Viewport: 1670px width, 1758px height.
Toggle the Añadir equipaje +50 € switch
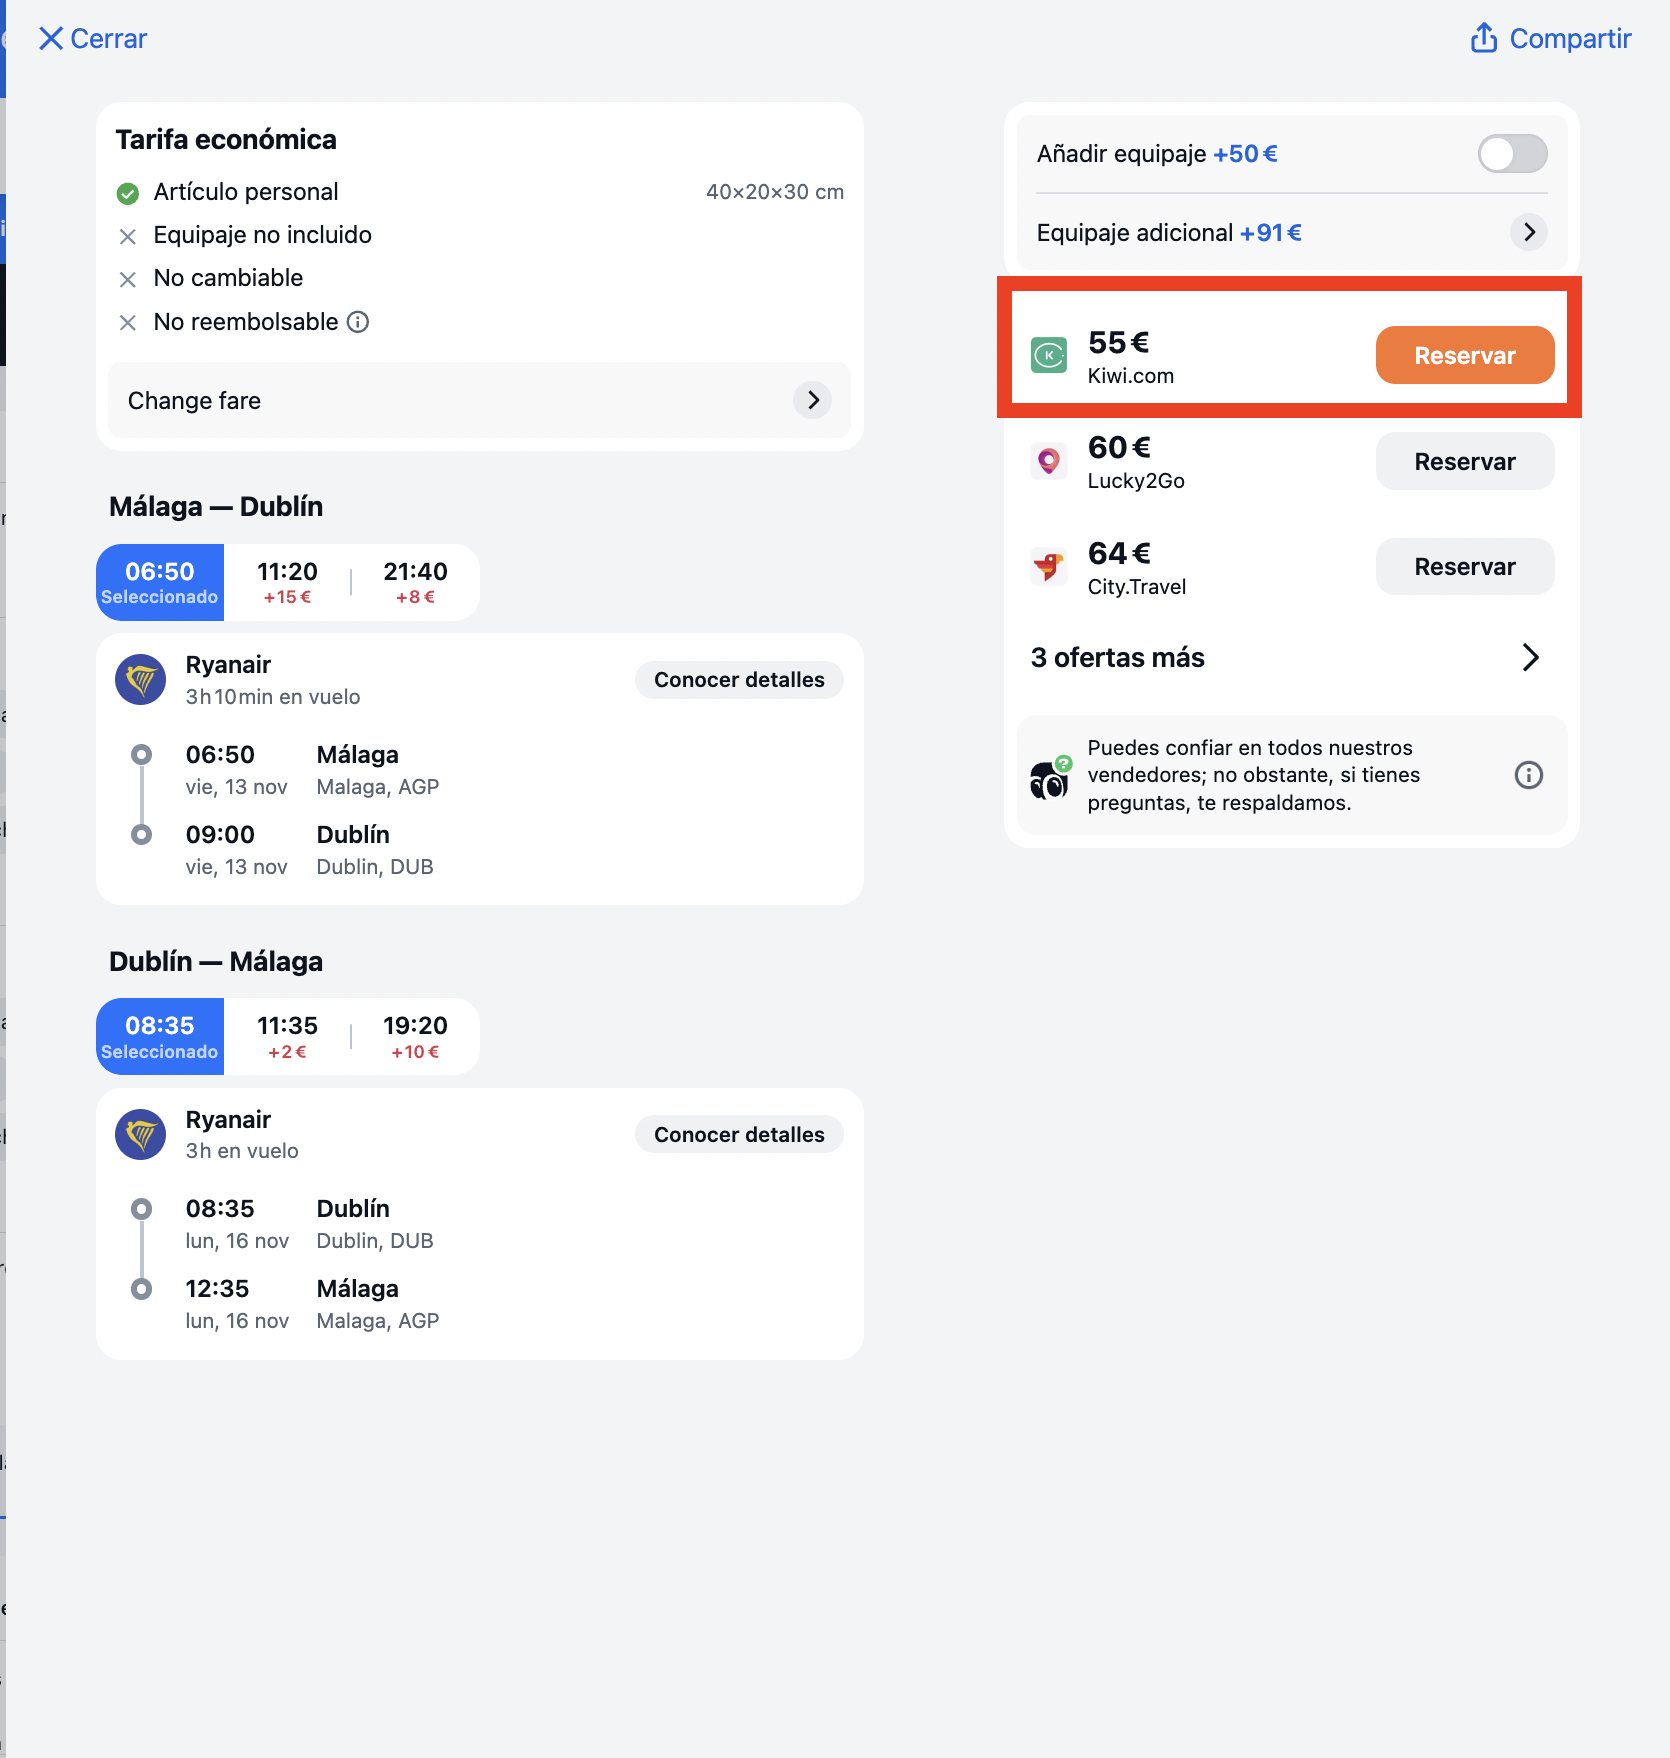coord(1512,154)
